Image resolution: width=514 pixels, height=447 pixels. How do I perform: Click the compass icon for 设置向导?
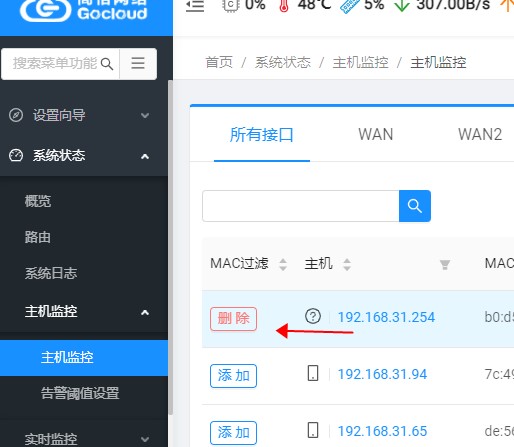point(16,115)
